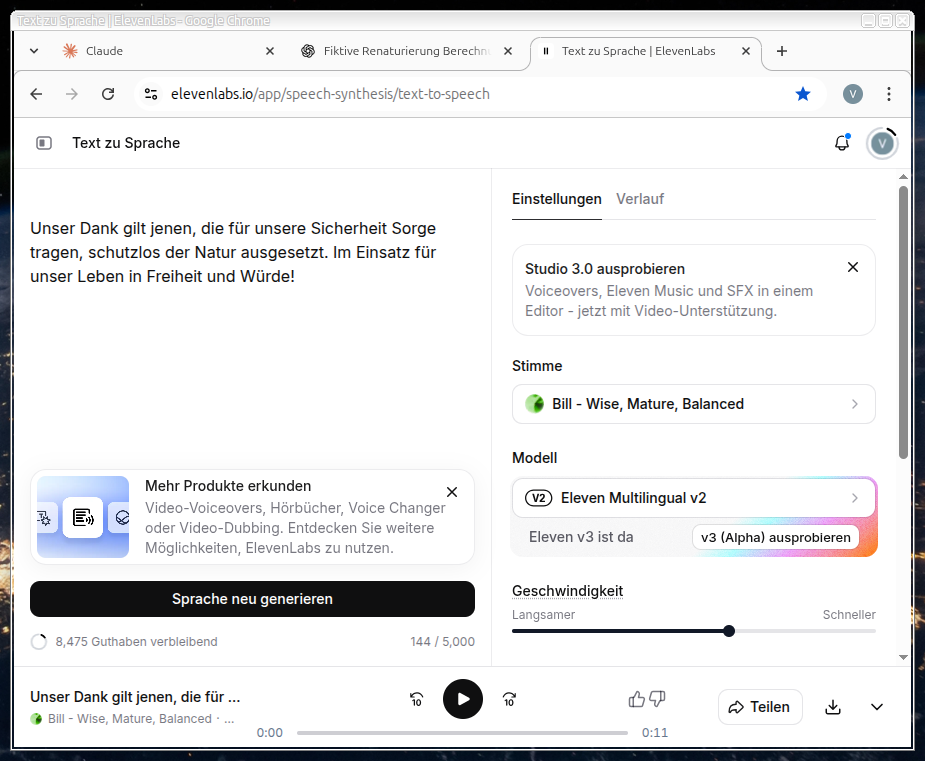The height and width of the screenshot is (761, 925).
Task: Open the notifications bell
Action: (x=841, y=143)
